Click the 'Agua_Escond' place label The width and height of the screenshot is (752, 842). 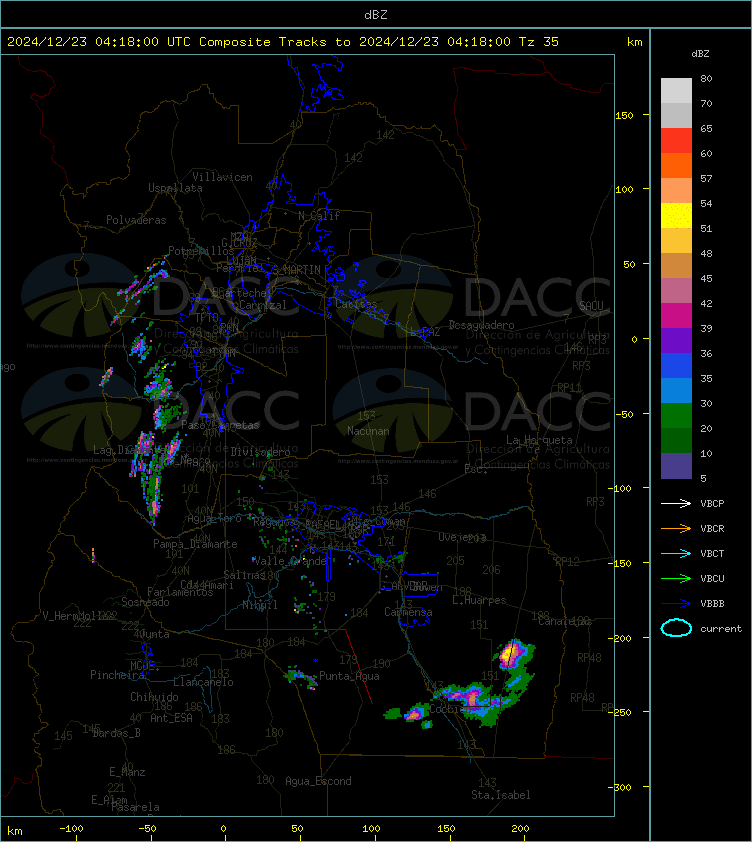click(x=318, y=781)
